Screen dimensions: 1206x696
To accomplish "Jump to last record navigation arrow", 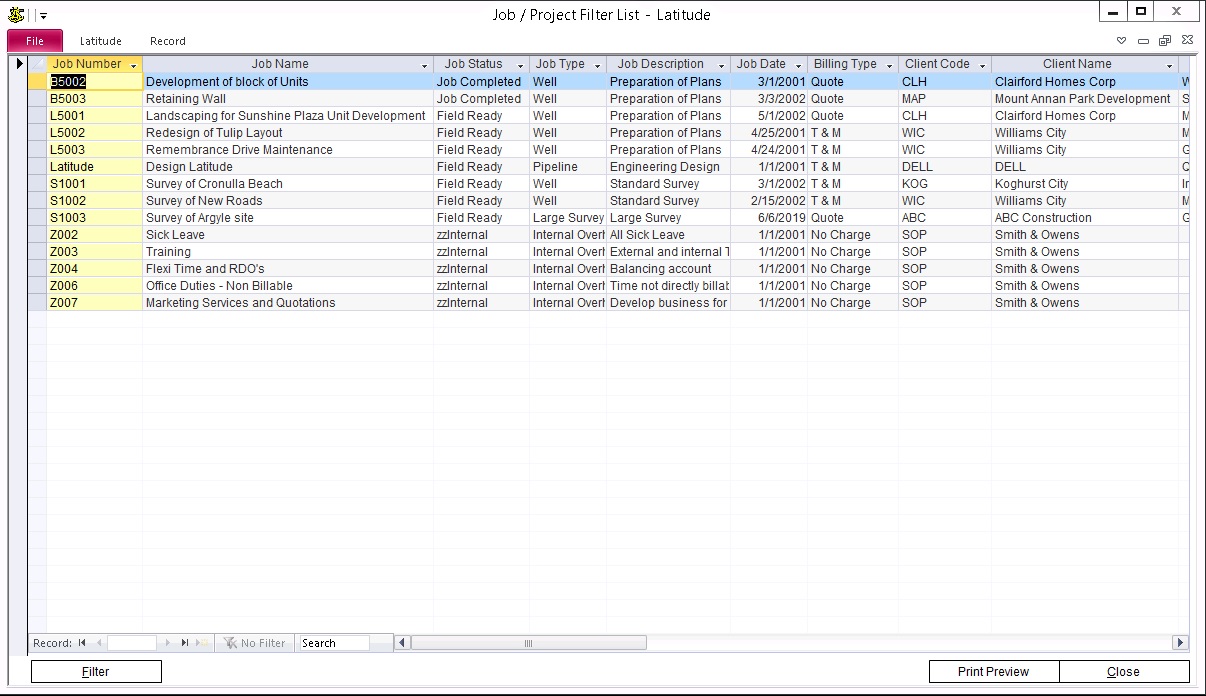I will 185,643.
